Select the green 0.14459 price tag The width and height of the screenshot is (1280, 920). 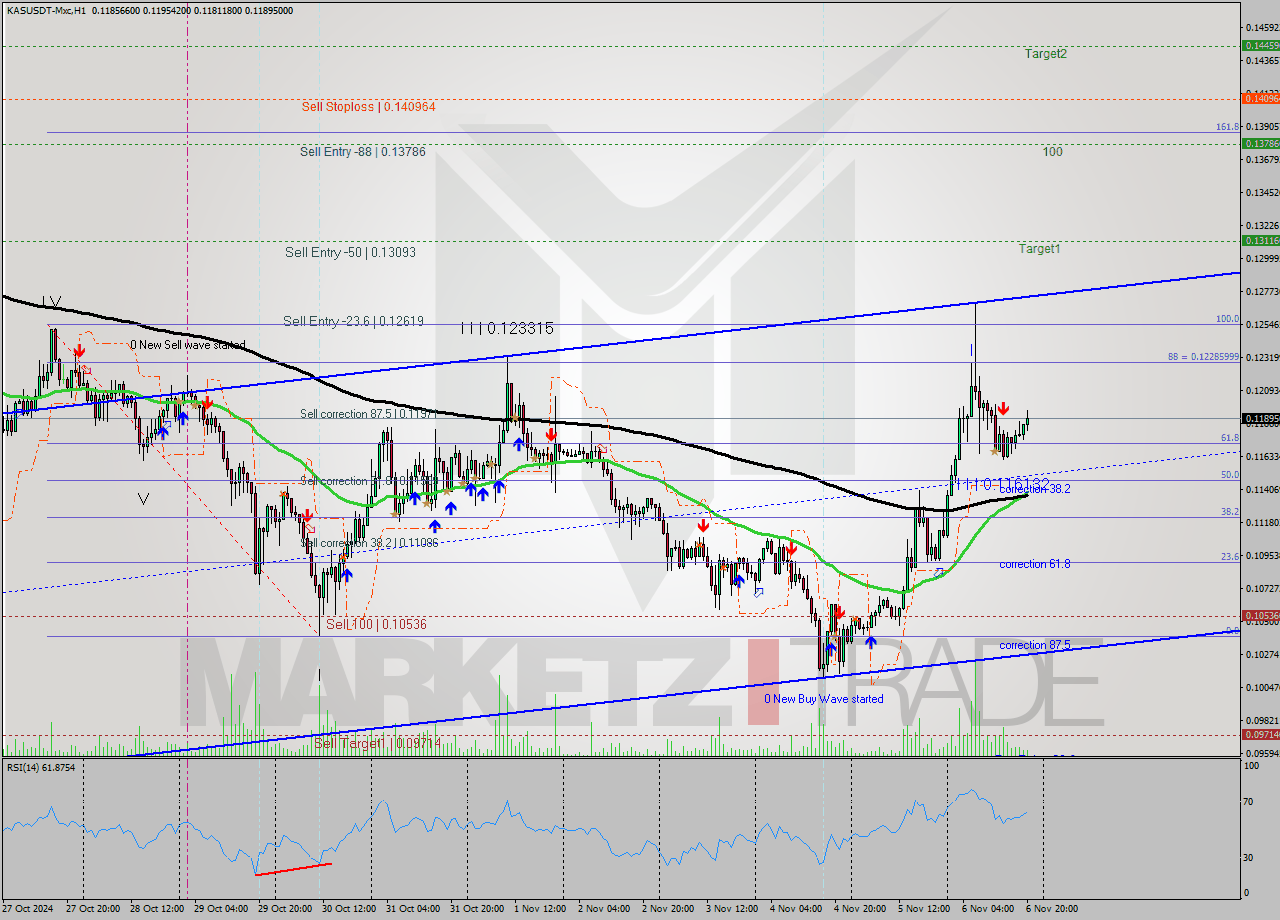pos(1260,45)
